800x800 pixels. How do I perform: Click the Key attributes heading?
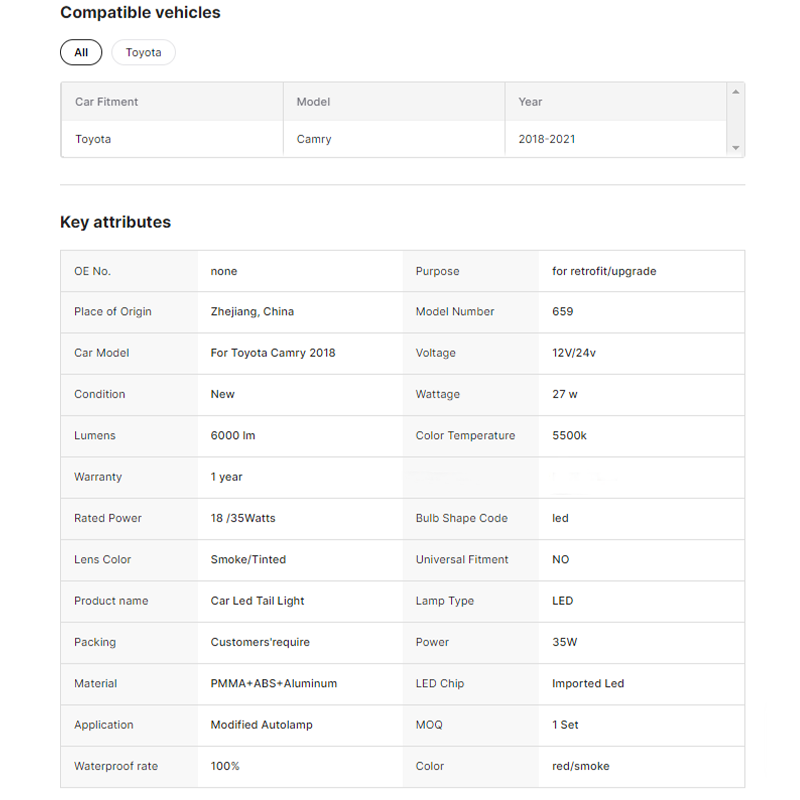click(x=115, y=222)
